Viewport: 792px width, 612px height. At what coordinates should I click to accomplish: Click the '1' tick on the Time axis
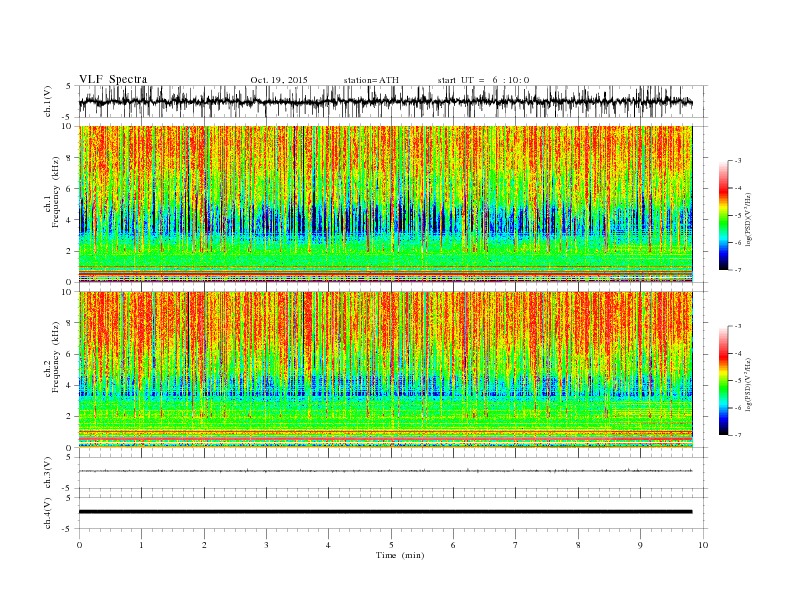coord(141,545)
